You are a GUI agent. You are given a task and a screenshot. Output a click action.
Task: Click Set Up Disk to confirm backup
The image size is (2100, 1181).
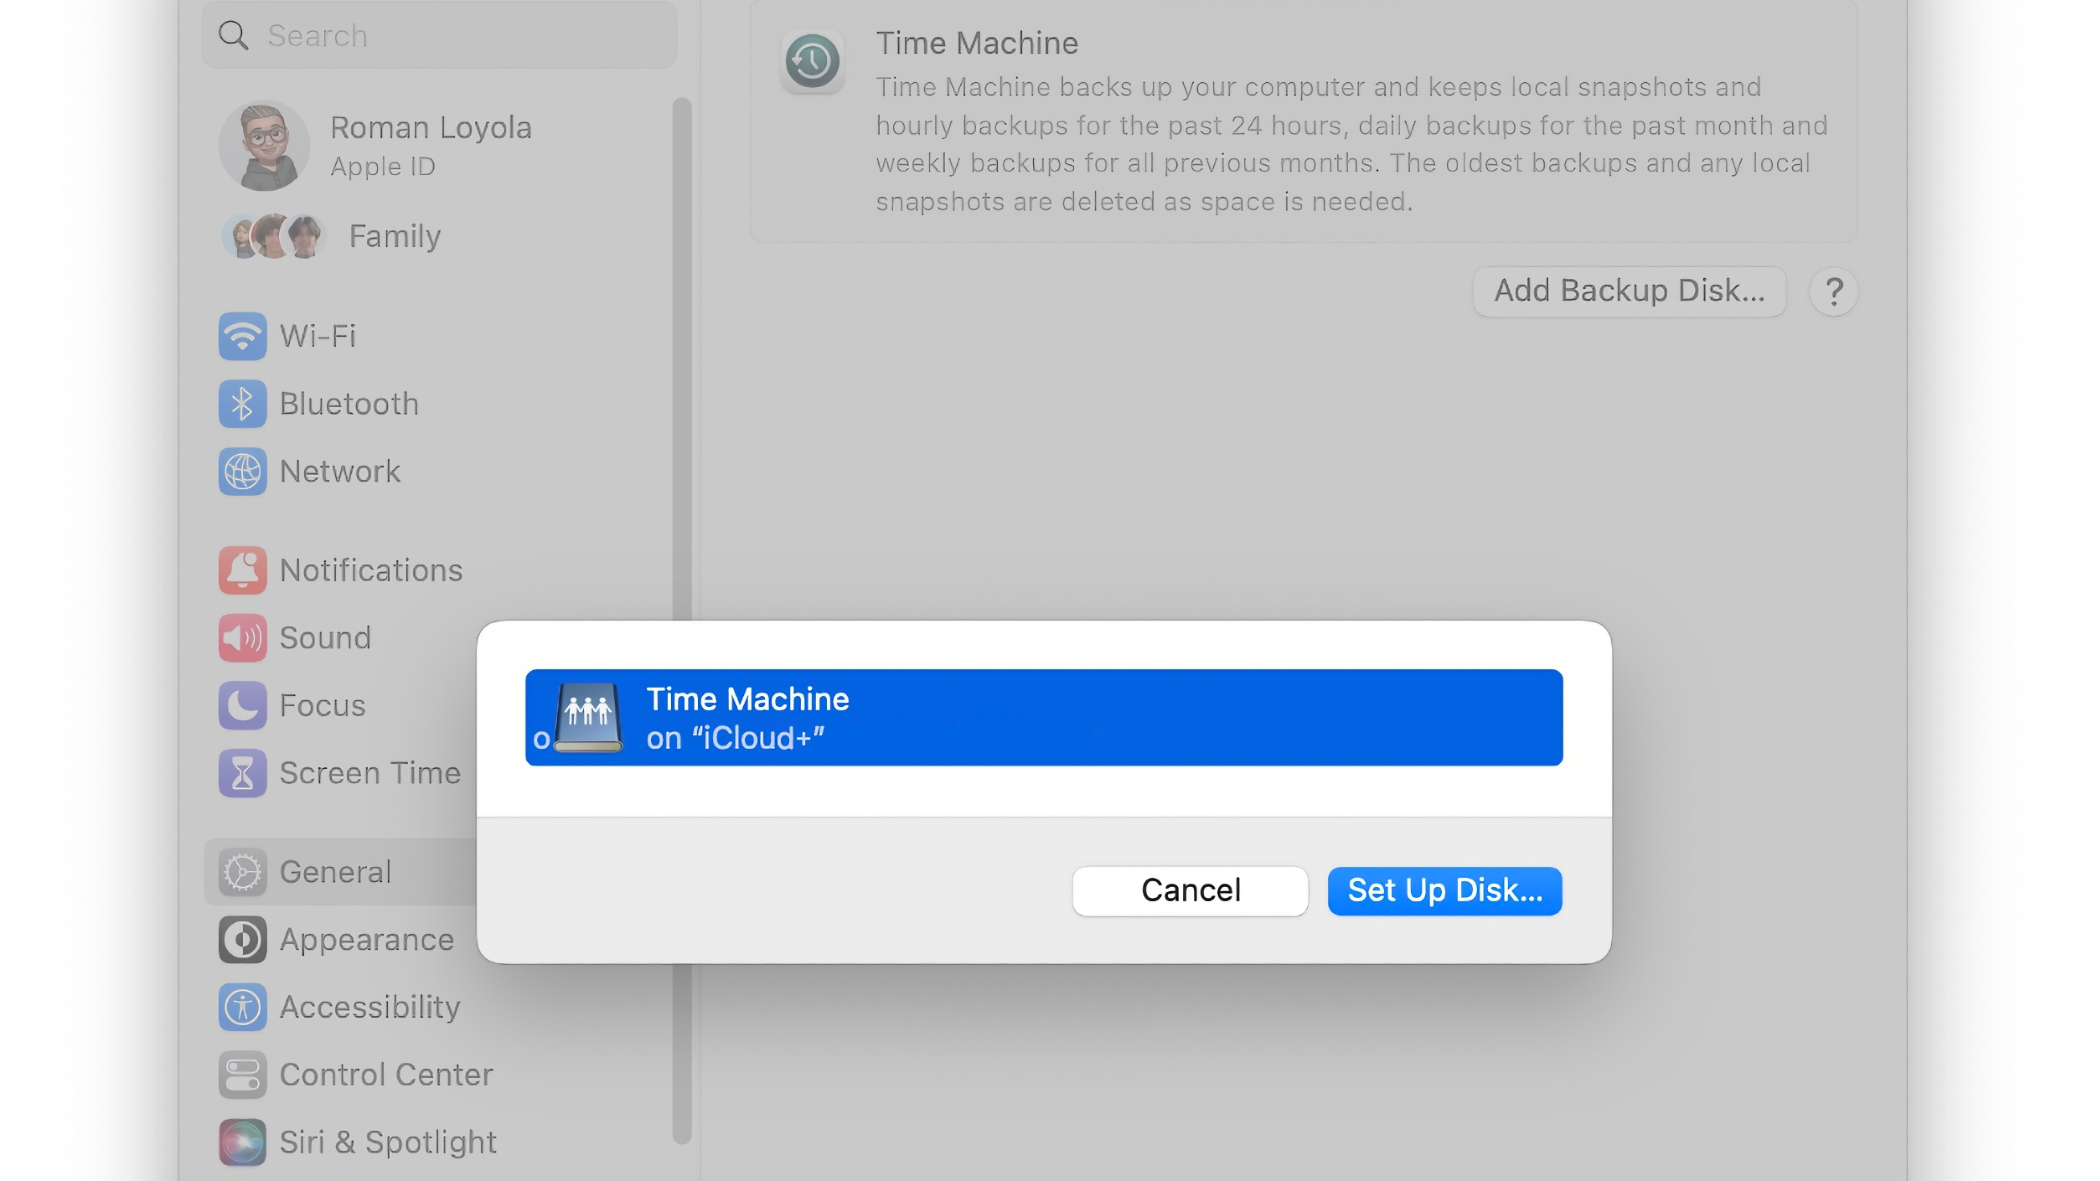click(x=1444, y=890)
